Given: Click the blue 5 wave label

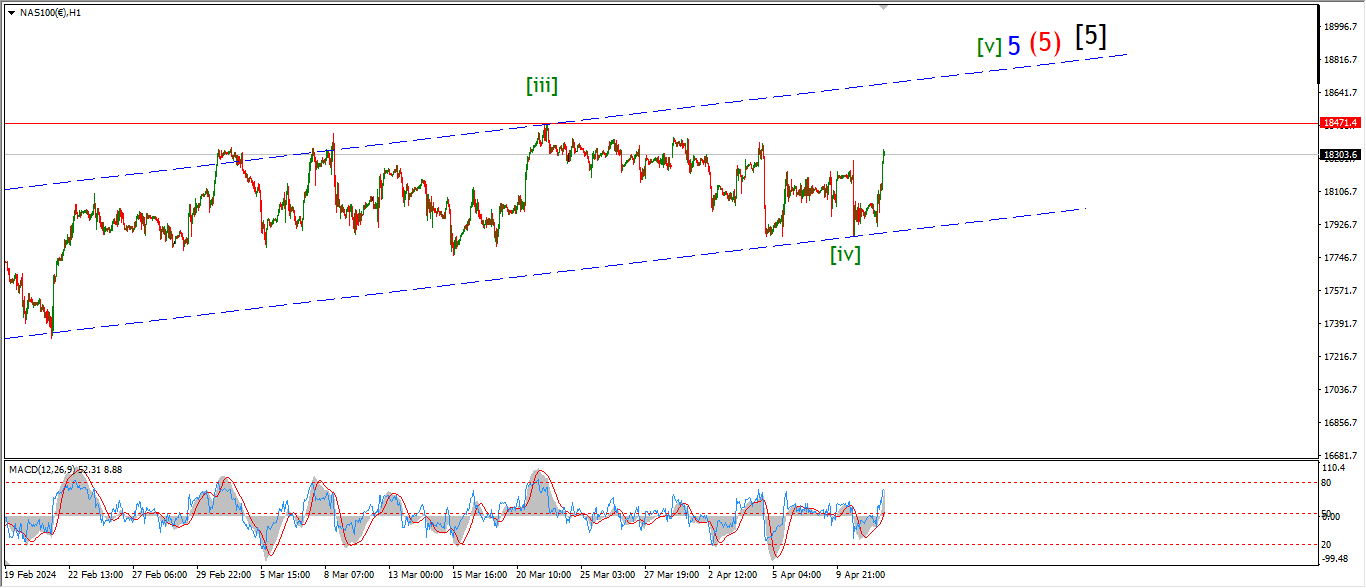Looking at the screenshot, I should click(1014, 45).
